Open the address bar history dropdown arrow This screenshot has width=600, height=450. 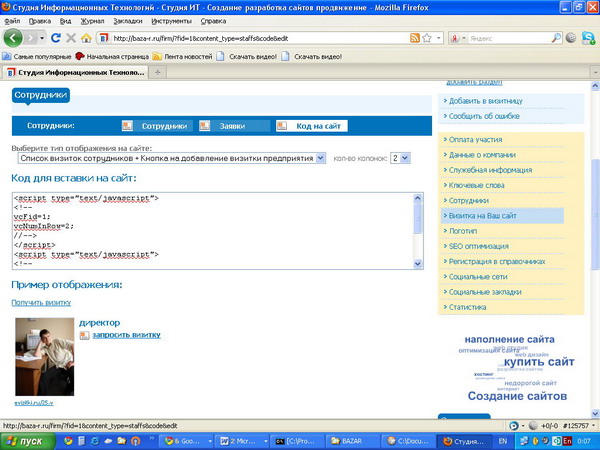(x=439, y=38)
